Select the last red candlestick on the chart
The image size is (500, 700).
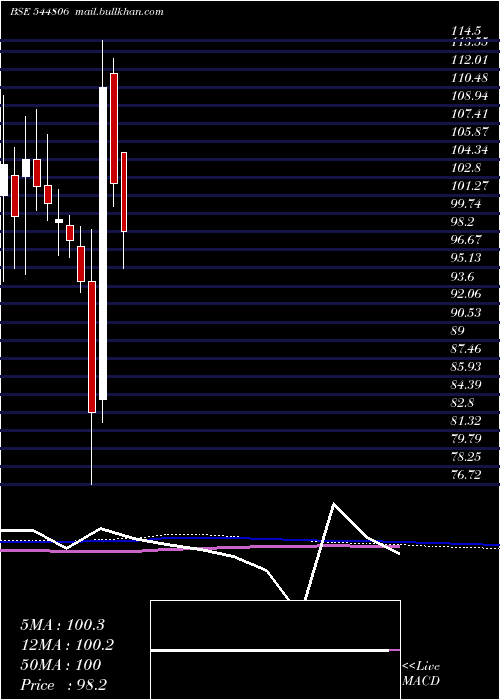[x=124, y=192]
